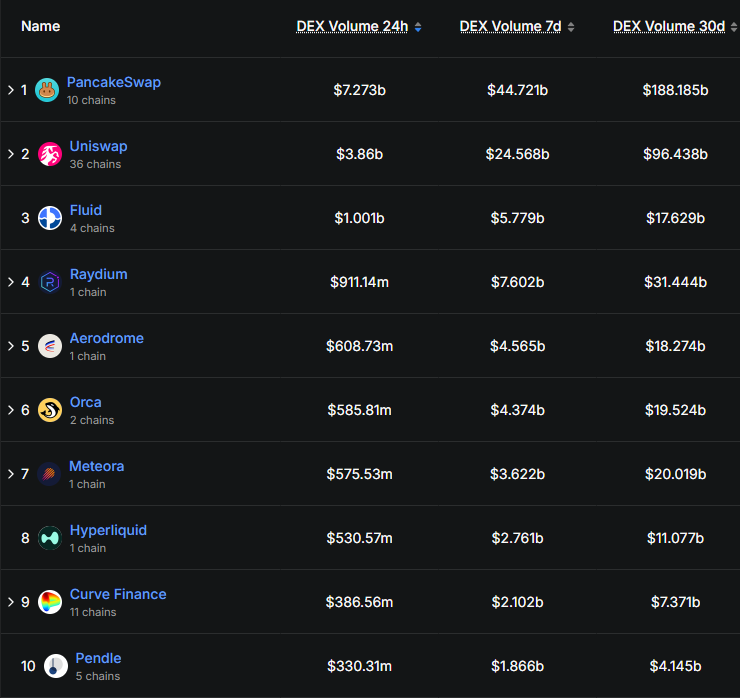Open the Curve Finance protocol link

click(x=118, y=594)
